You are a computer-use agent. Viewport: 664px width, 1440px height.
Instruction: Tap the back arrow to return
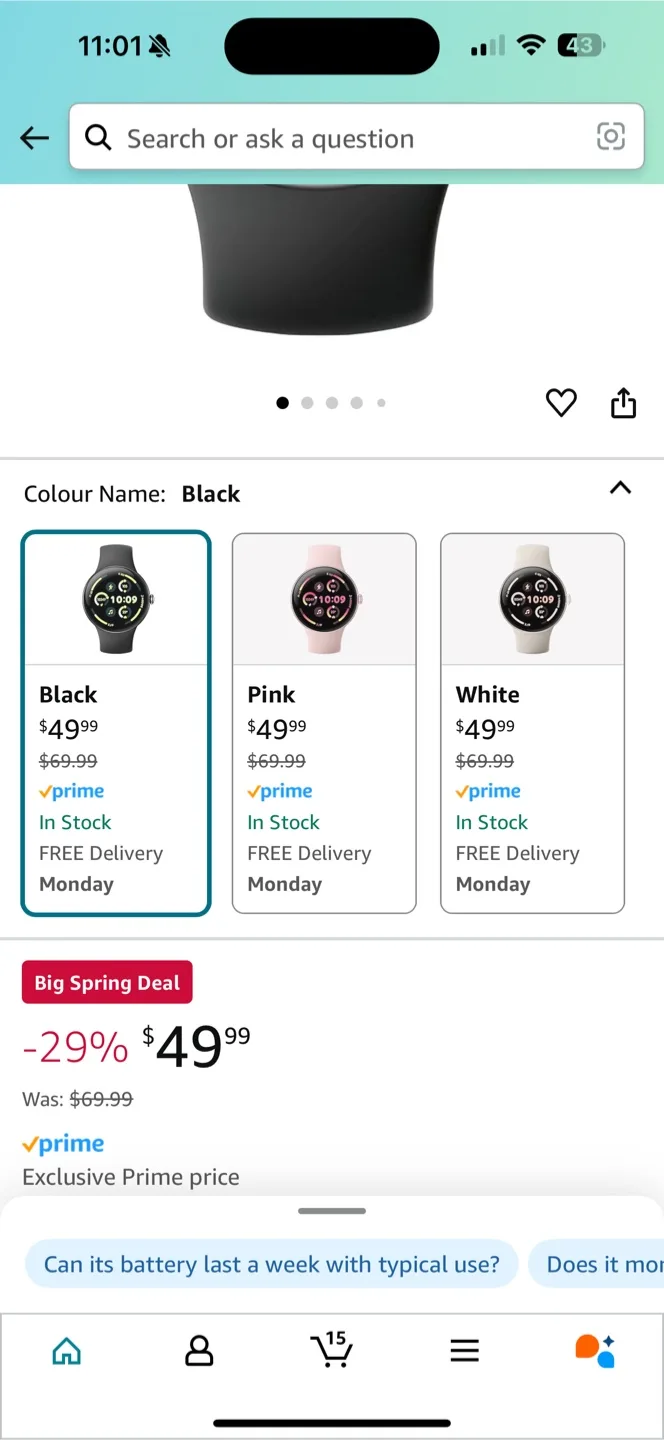point(33,138)
